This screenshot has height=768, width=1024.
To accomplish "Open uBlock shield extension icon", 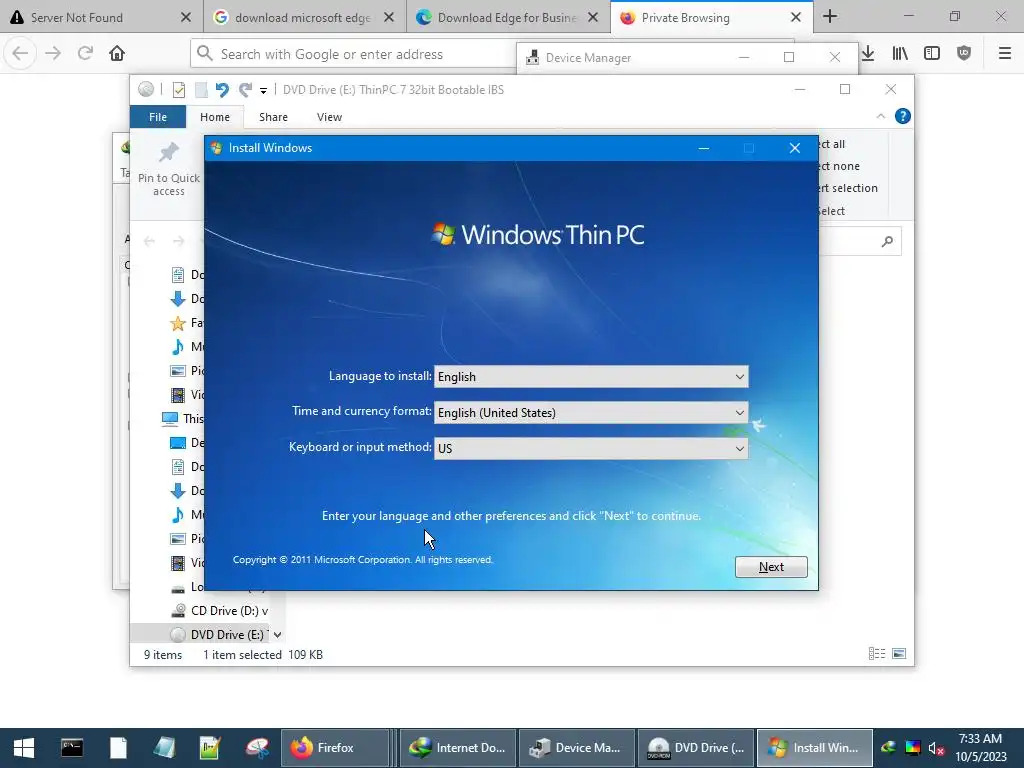I will point(964,54).
